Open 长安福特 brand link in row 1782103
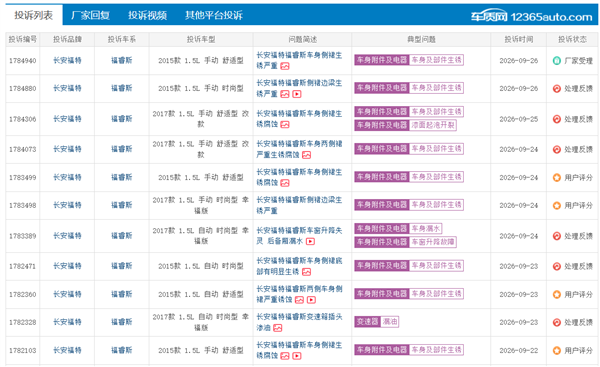 coord(67,350)
